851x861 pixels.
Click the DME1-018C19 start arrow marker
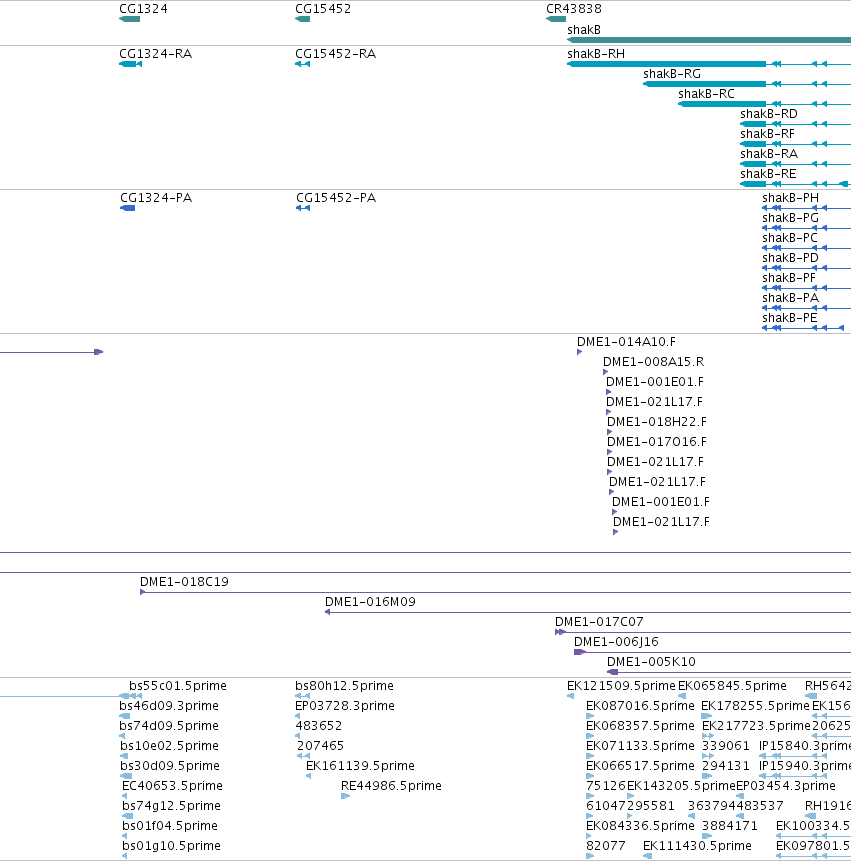coord(143,592)
